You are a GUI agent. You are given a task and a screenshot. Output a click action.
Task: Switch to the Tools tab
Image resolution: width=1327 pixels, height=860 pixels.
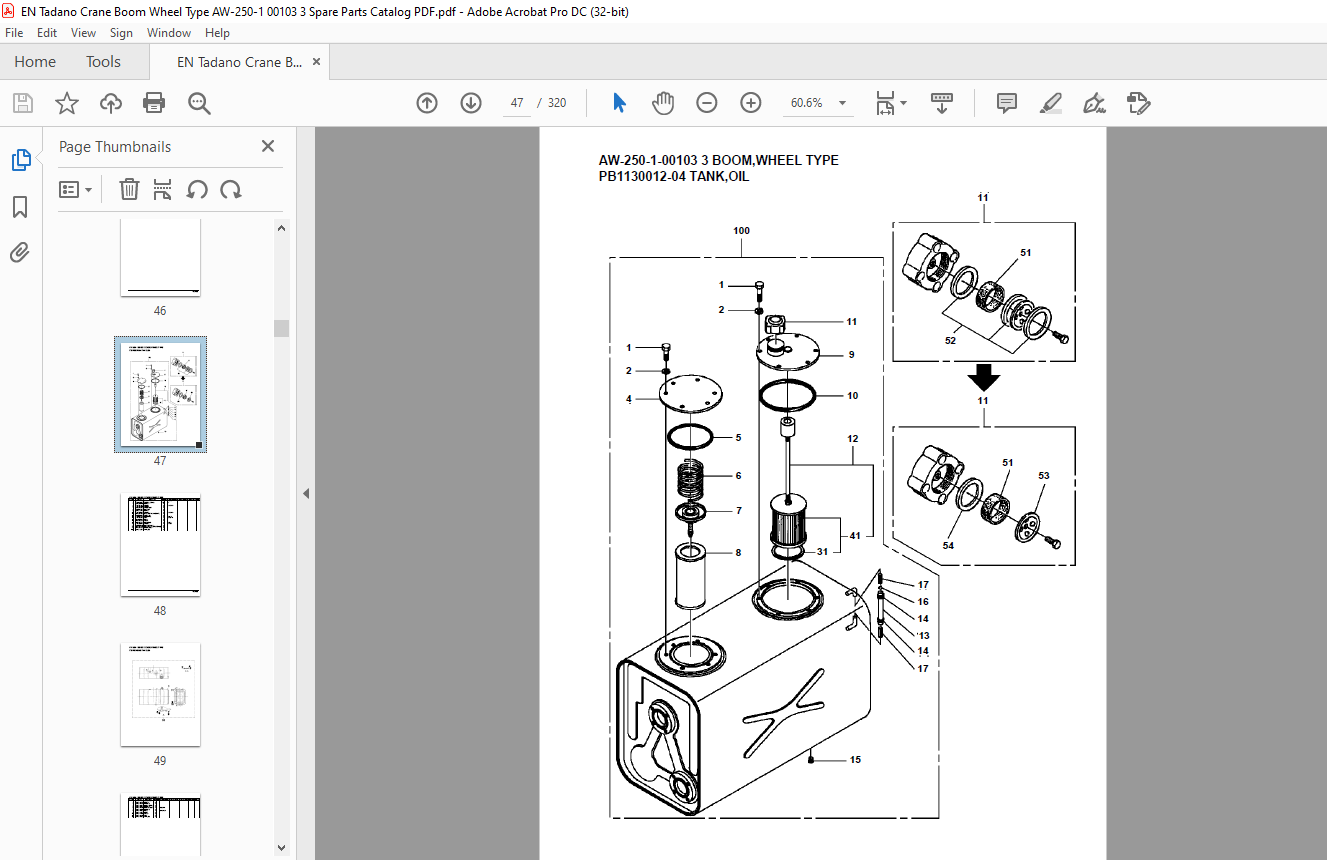[x=103, y=61]
